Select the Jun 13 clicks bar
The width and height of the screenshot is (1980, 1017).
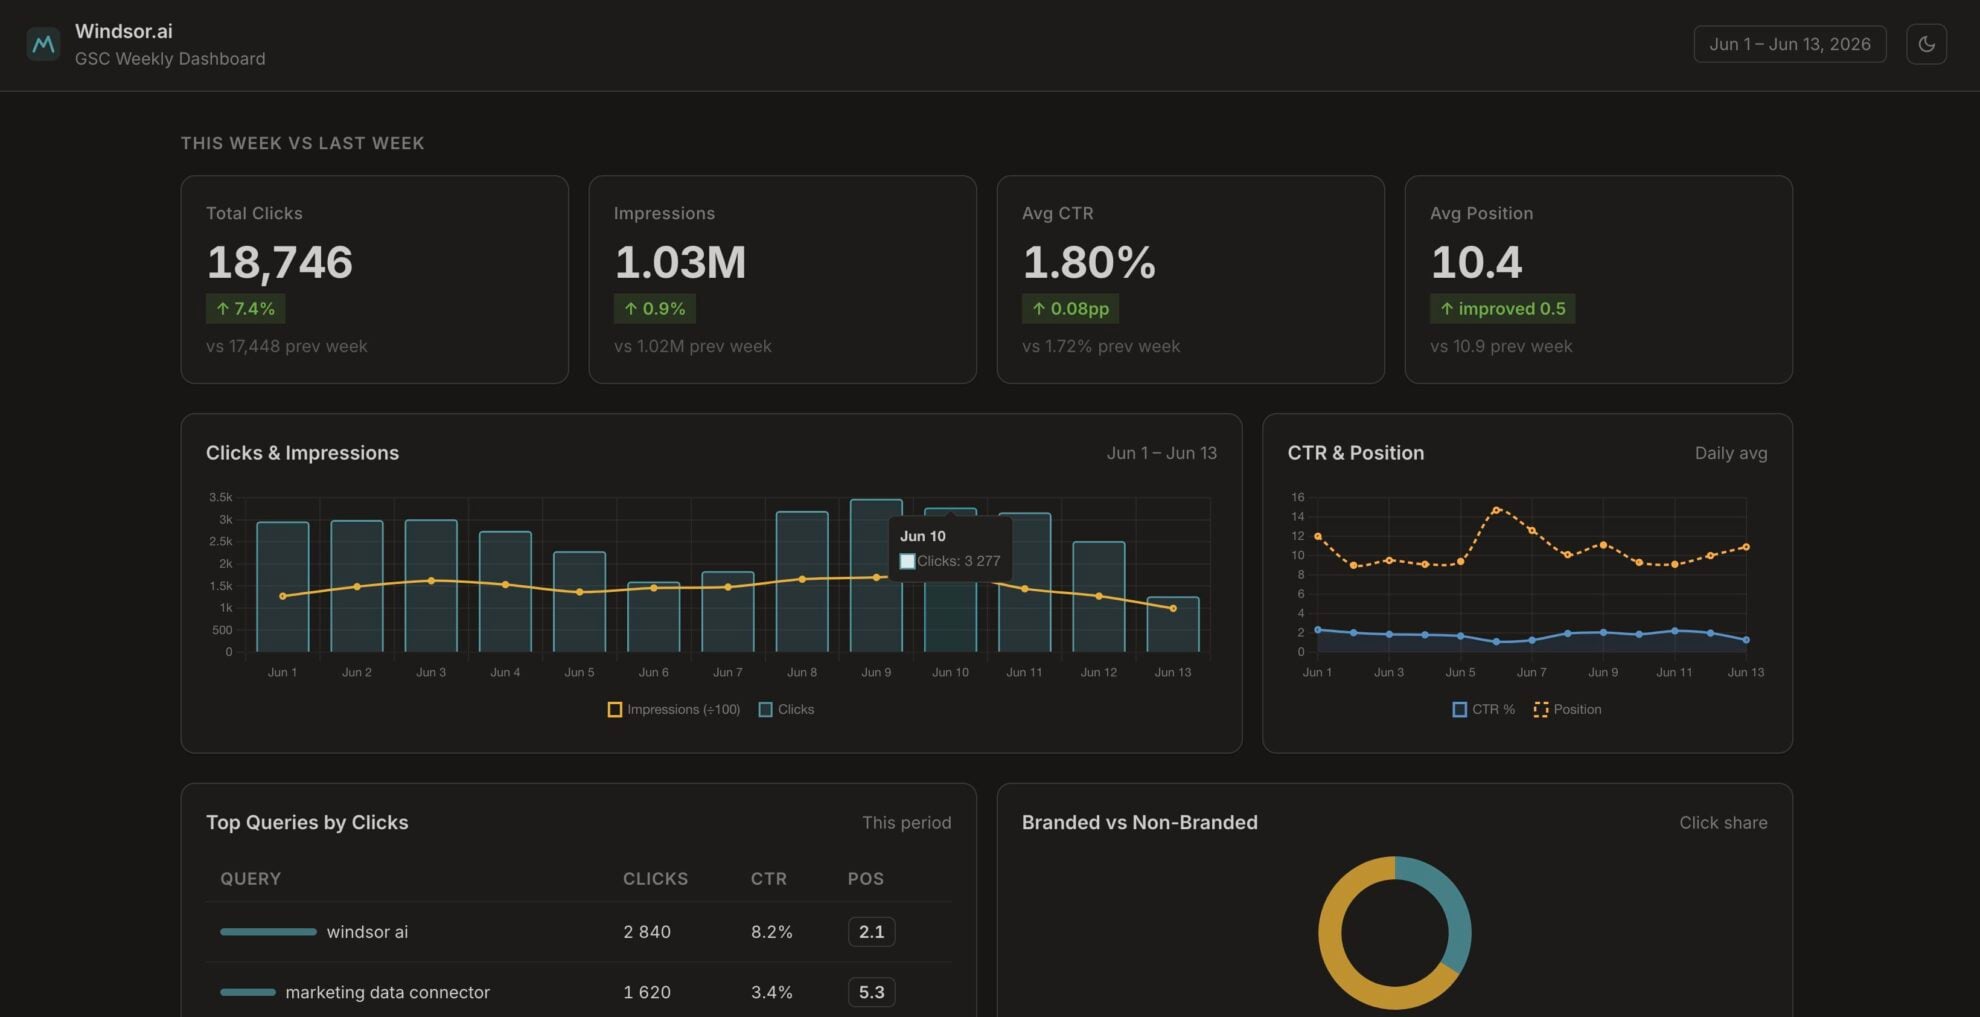(1173, 624)
